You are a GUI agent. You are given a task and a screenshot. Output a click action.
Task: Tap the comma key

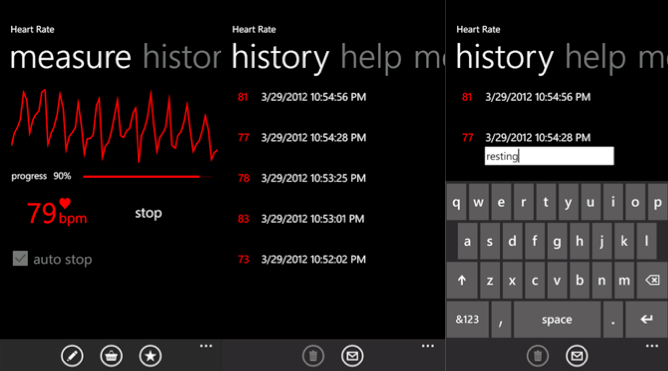tap(501, 319)
